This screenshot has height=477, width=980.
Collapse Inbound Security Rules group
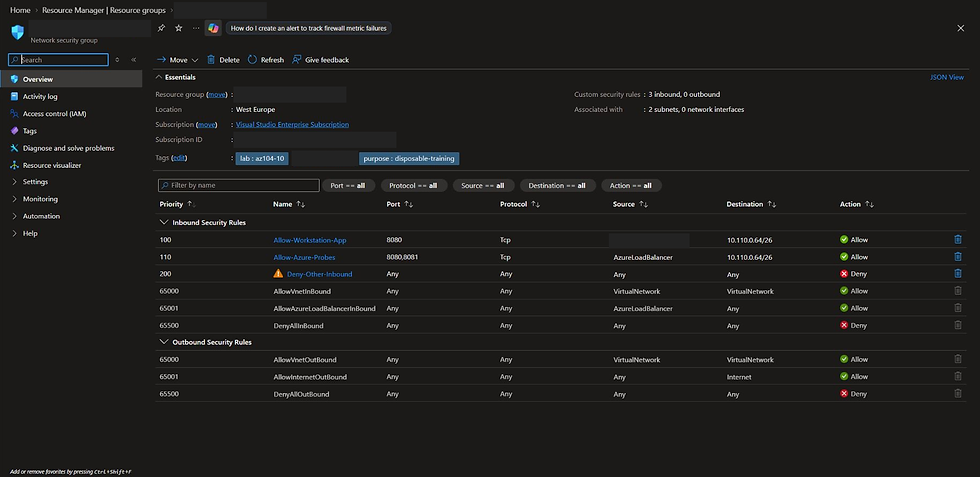tap(164, 223)
